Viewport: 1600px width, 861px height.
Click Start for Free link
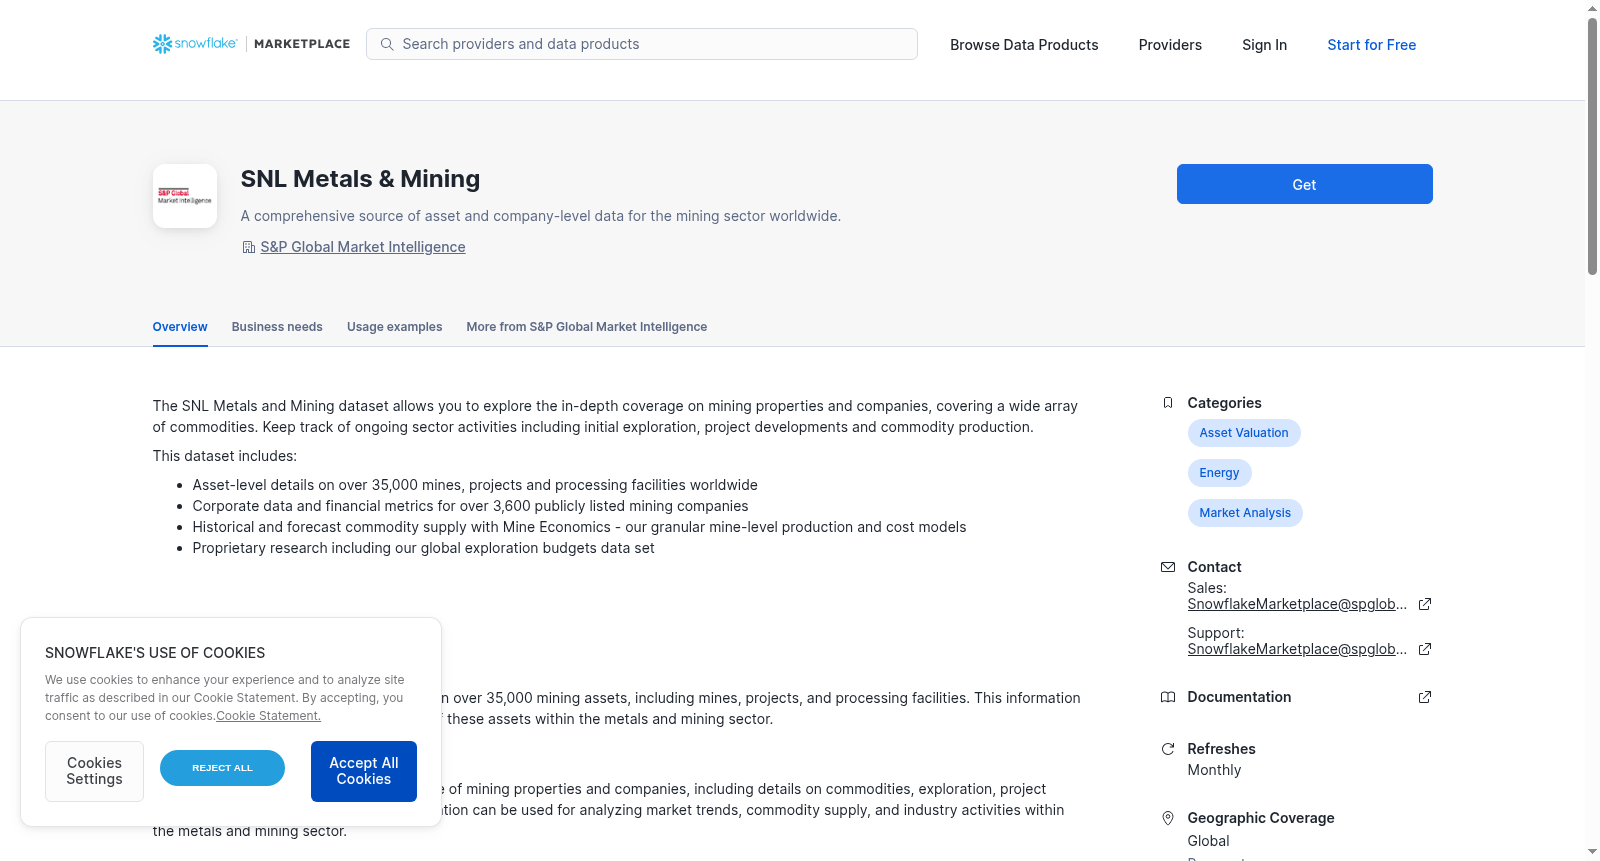[x=1372, y=45]
